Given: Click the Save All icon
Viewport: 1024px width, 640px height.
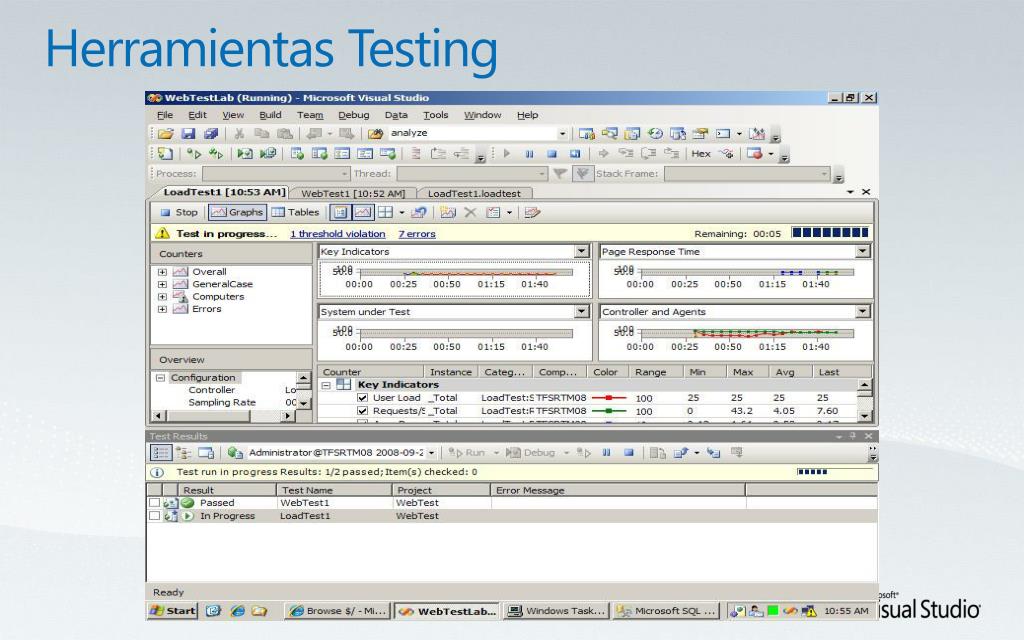Looking at the screenshot, I should [211, 133].
